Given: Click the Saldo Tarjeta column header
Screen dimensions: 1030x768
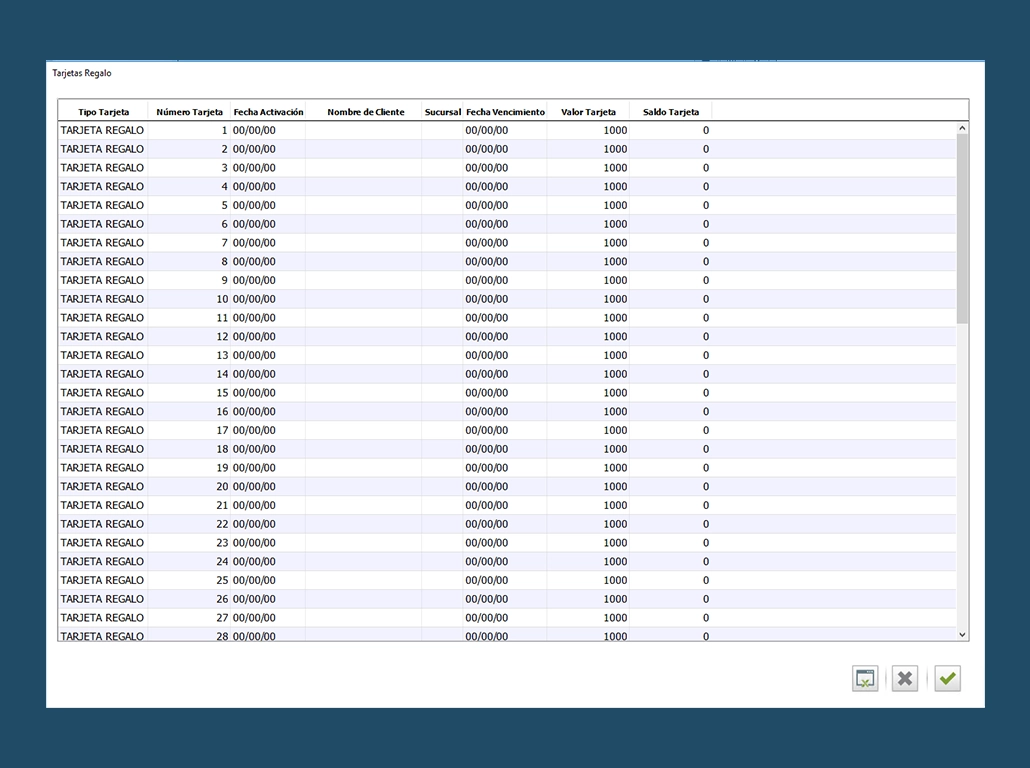Looking at the screenshot, I should coord(670,112).
